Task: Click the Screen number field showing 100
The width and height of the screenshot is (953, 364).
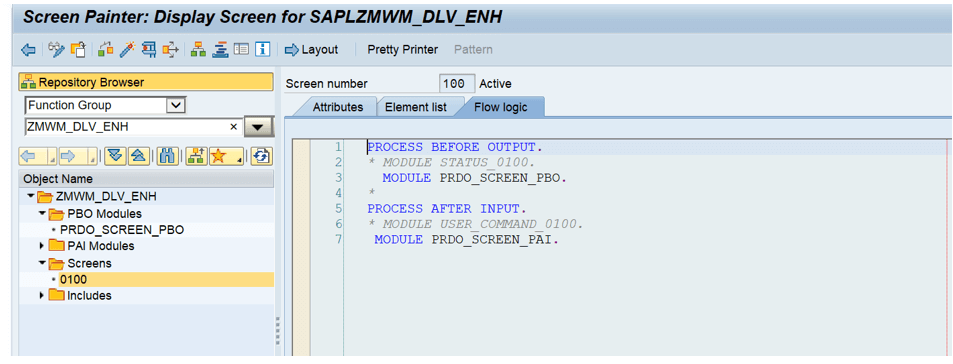Action: pyautogui.click(x=456, y=84)
